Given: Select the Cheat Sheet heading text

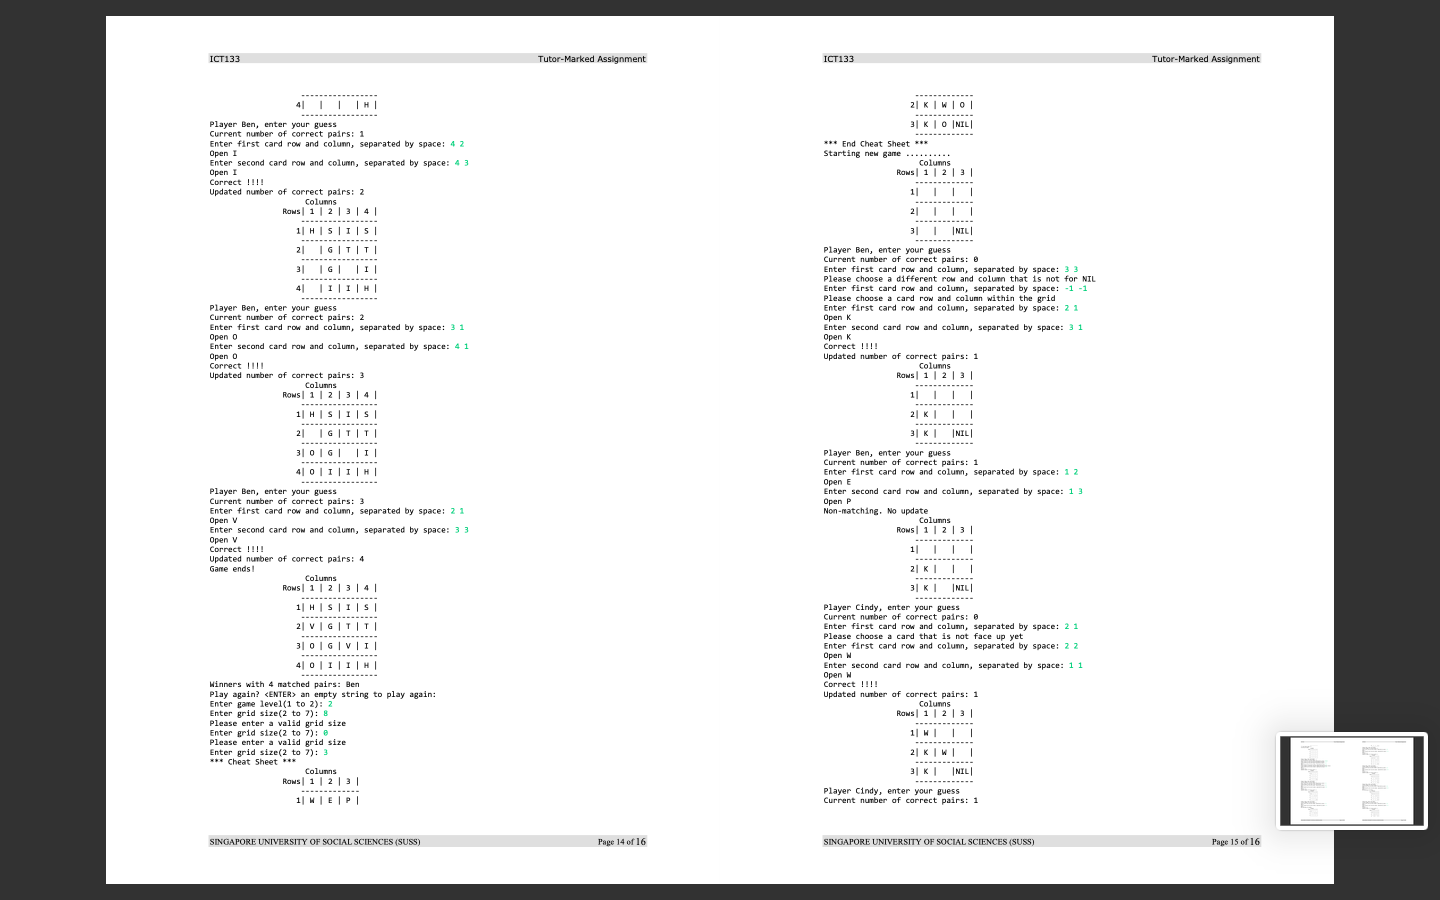Looking at the screenshot, I should (253, 761).
